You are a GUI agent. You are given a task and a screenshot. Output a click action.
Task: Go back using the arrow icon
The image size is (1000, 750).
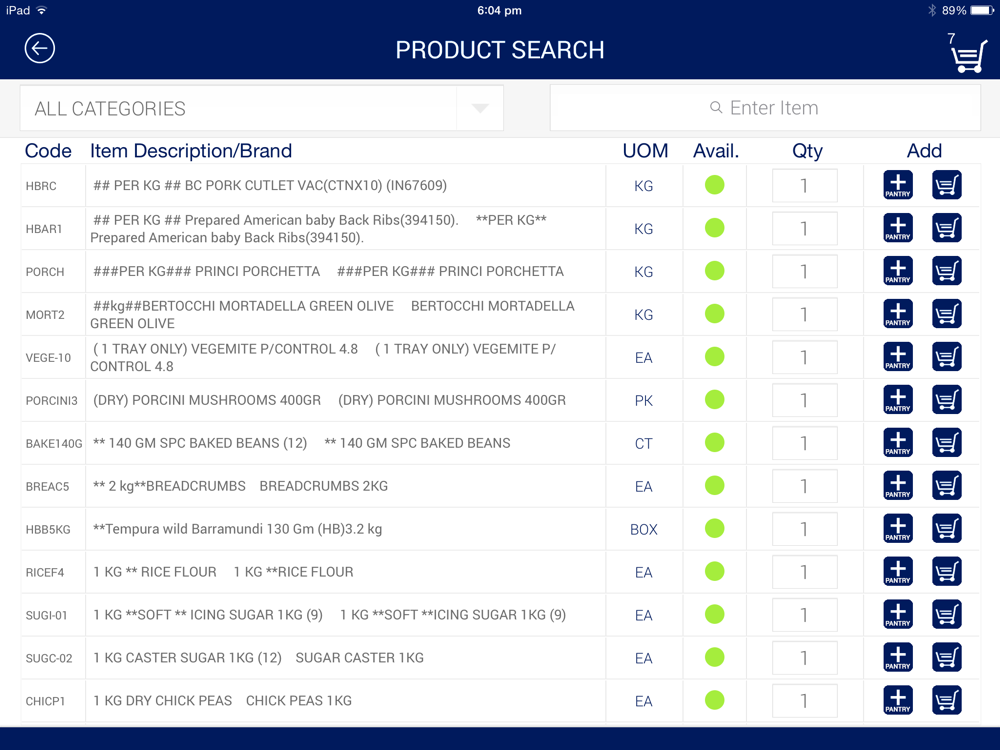click(x=40, y=48)
